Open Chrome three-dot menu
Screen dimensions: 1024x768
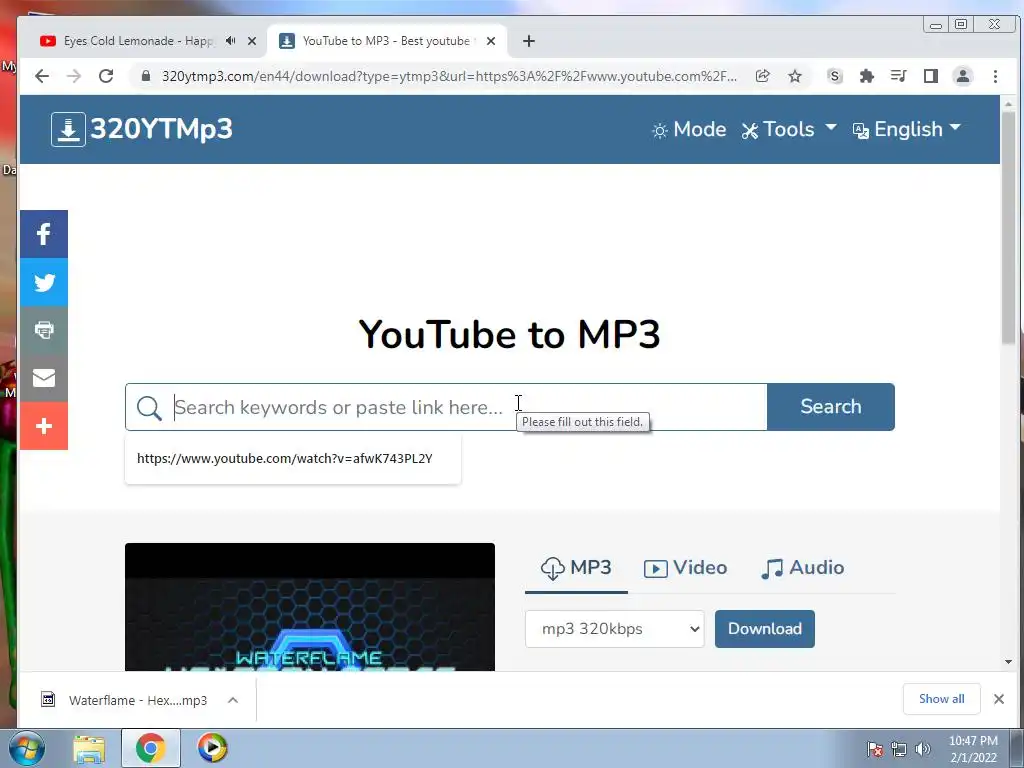tap(995, 76)
